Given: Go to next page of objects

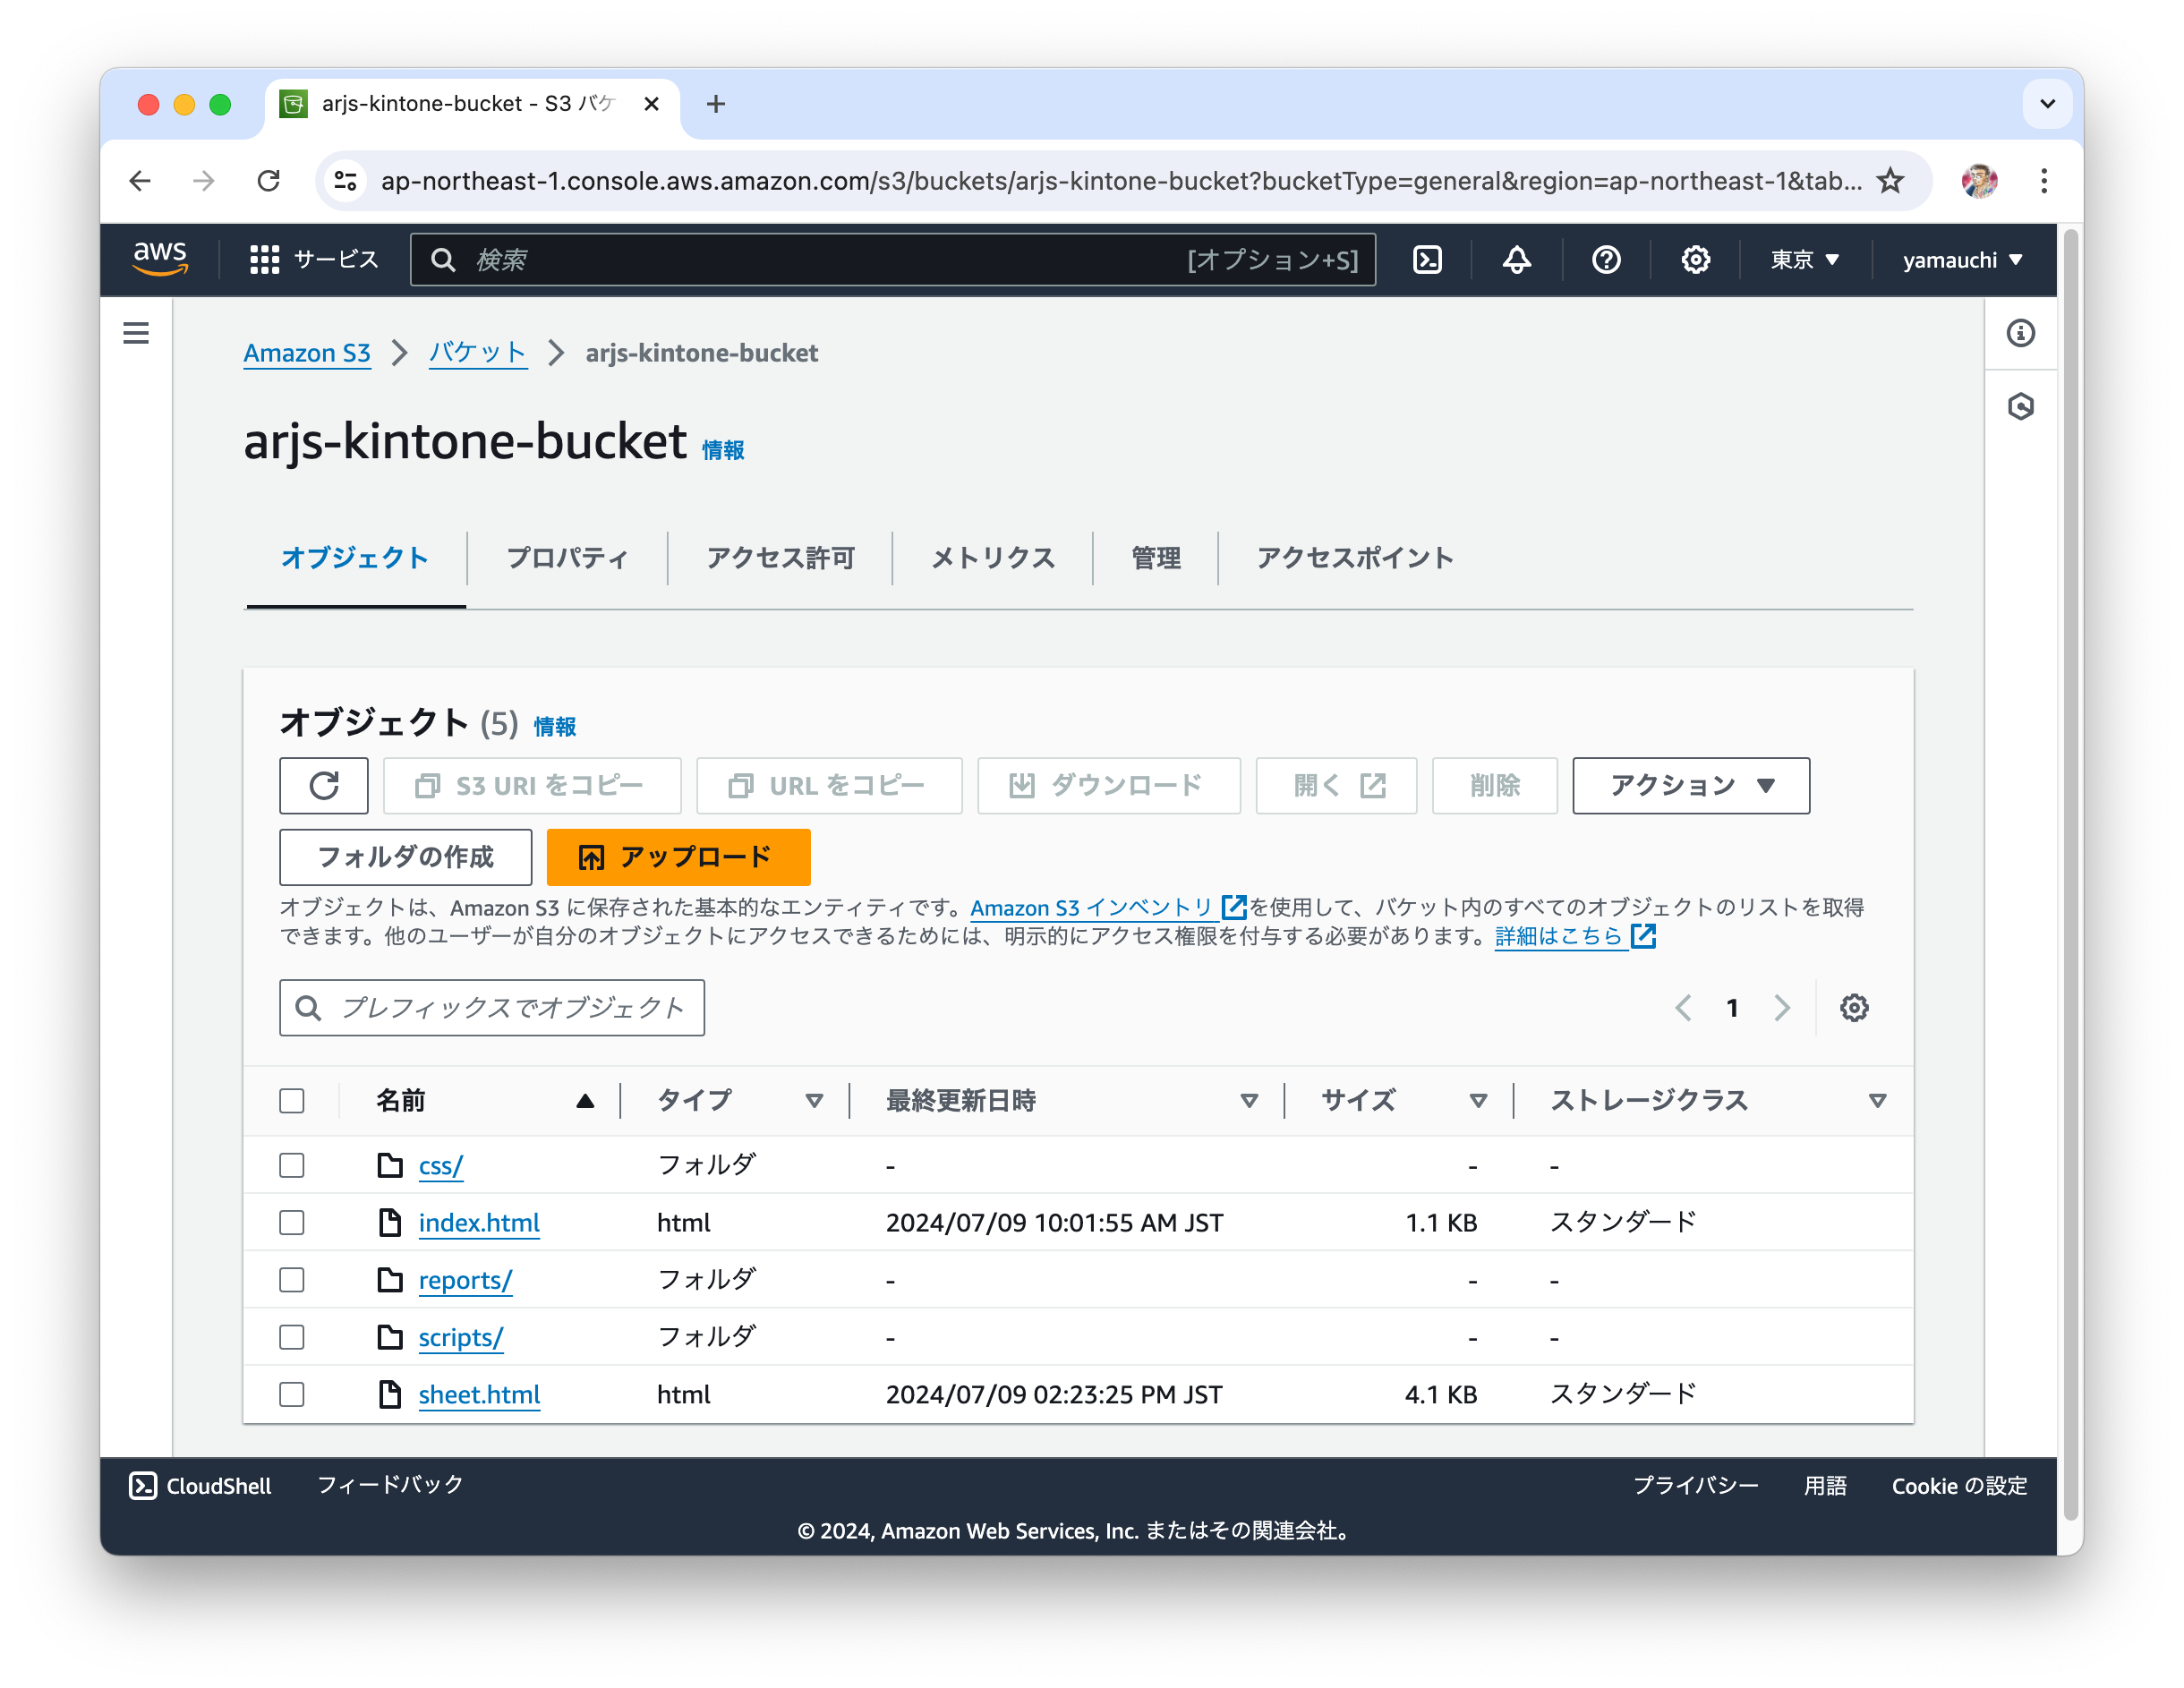Looking at the screenshot, I should [1781, 1007].
